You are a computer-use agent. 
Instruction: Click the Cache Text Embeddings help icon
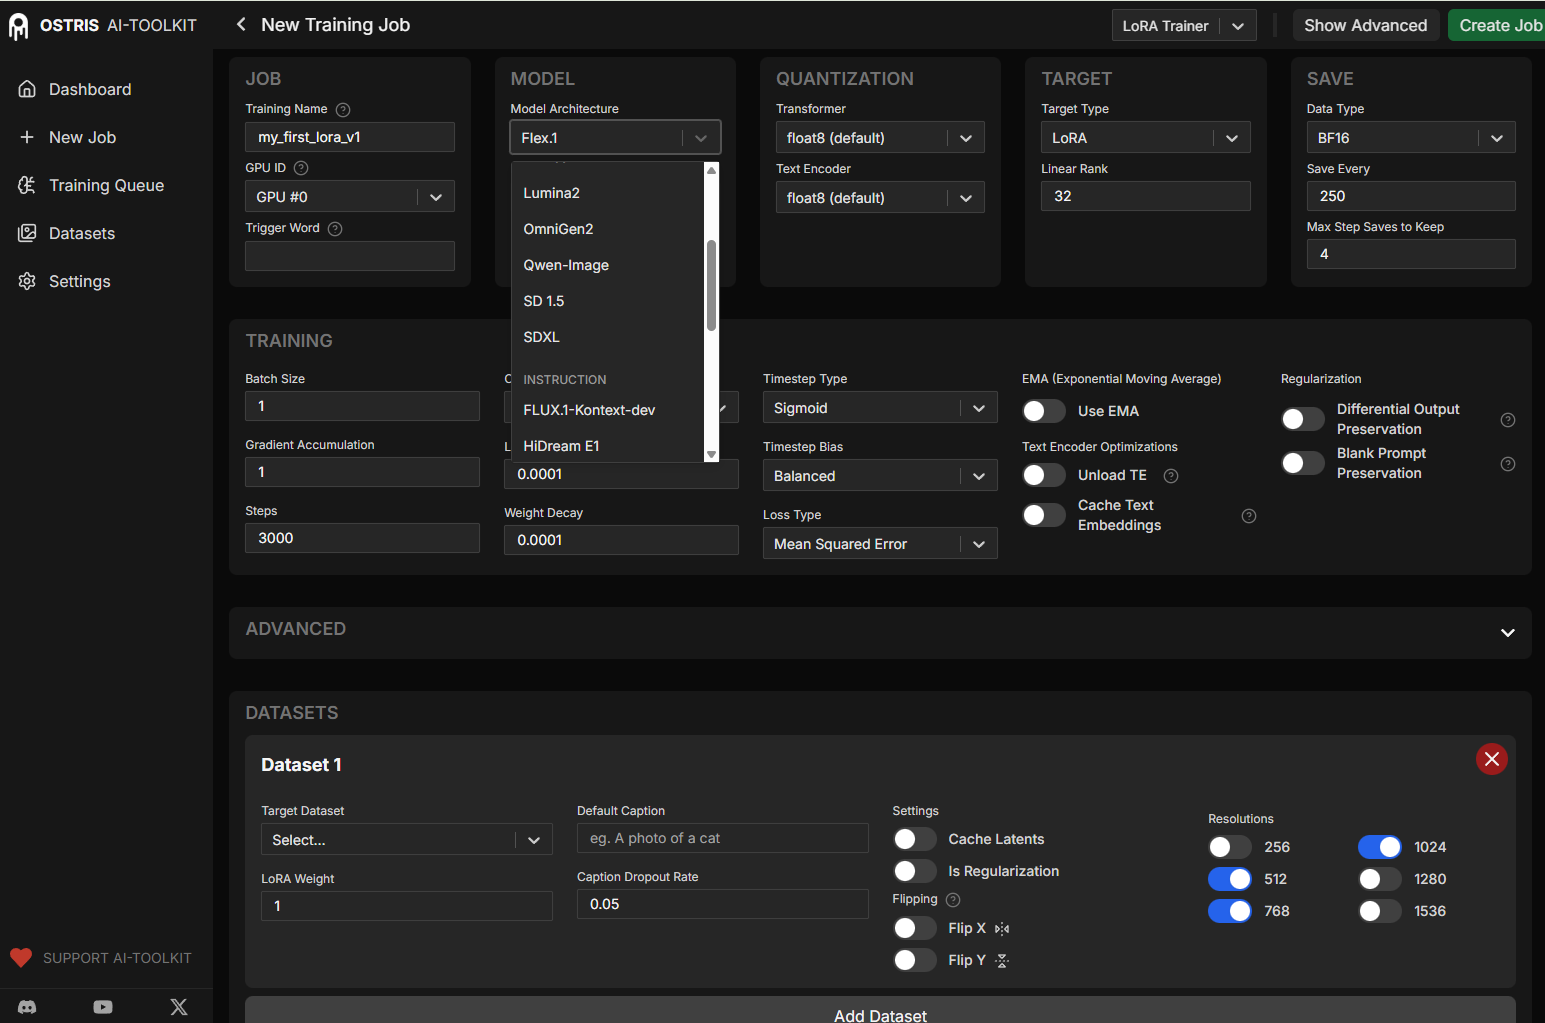tap(1249, 516)
